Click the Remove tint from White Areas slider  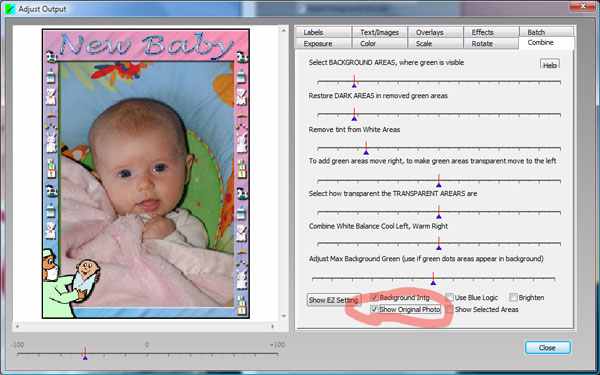[x=439, y=148]
